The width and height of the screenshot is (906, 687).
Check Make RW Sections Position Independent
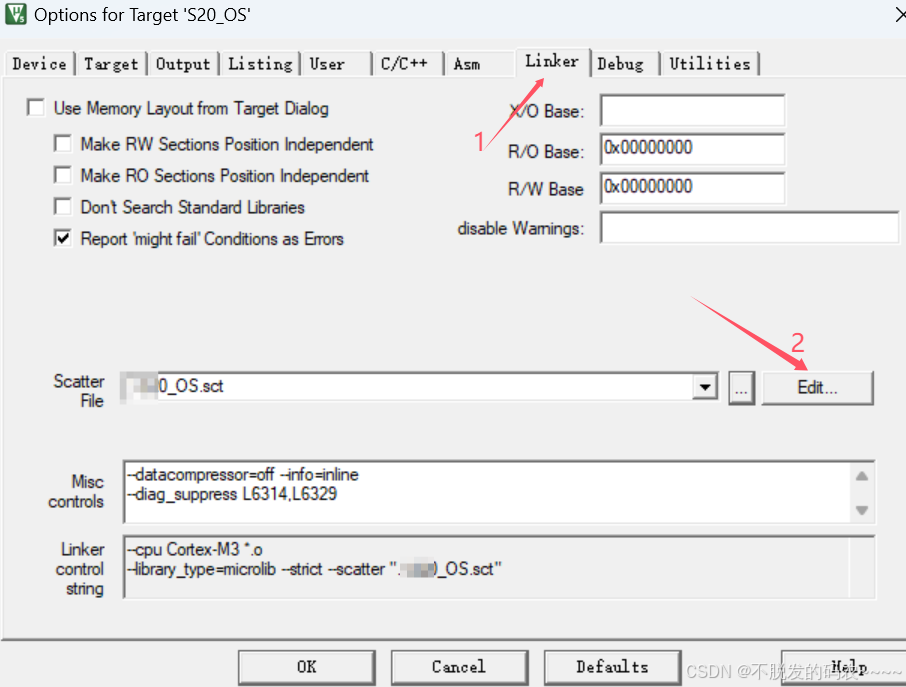[63, 143]
